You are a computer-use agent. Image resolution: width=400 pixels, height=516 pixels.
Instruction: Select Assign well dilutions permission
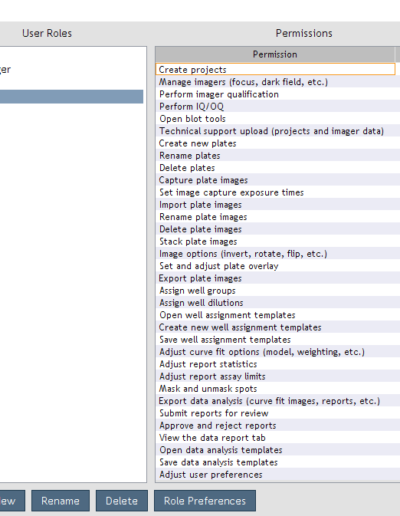(x=278, y=303)
